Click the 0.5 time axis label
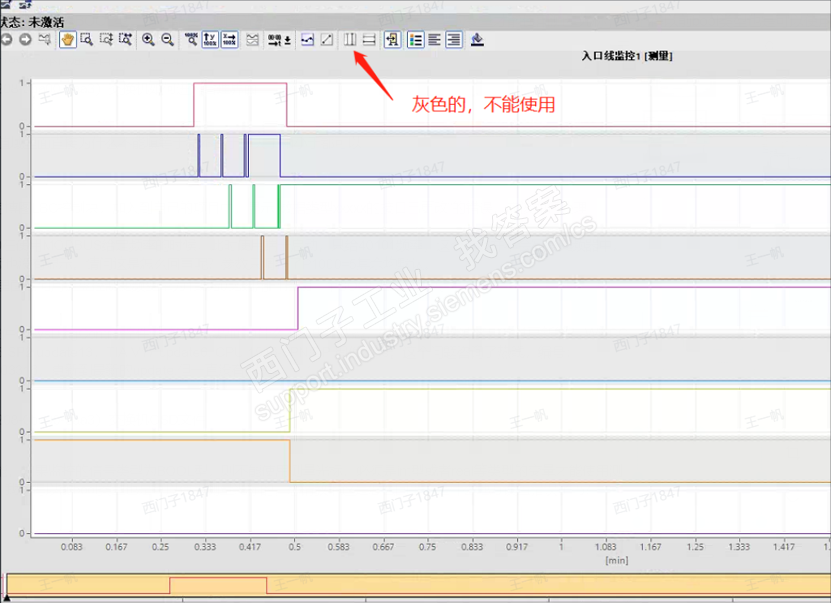The image size is (831, 603). click(x=294, y=547)
